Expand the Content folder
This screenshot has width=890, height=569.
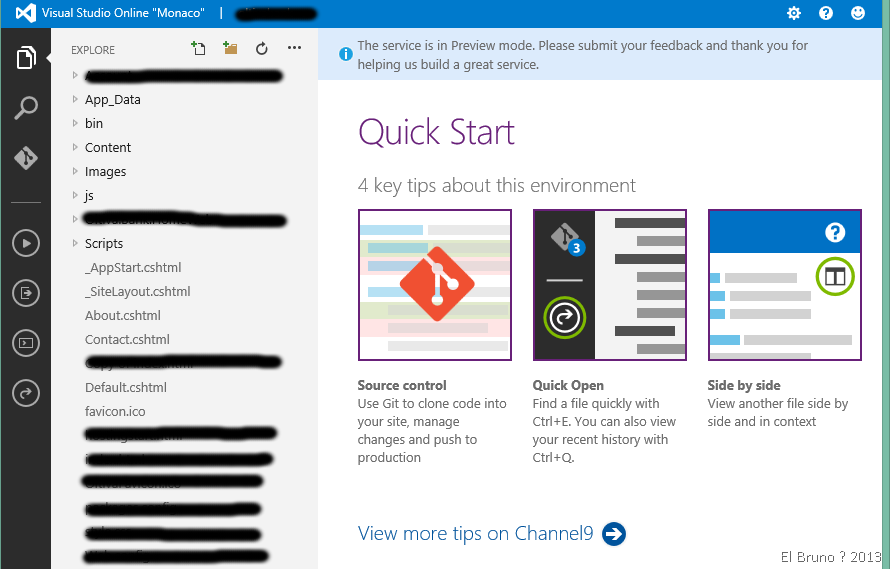pos(107,148)
